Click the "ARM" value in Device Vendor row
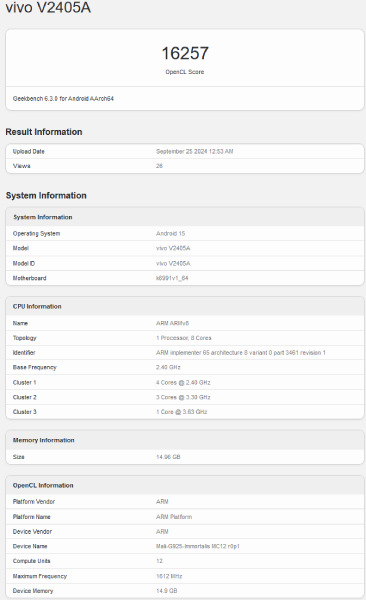This screenshot has height=600, width=366. coord(162,532)
